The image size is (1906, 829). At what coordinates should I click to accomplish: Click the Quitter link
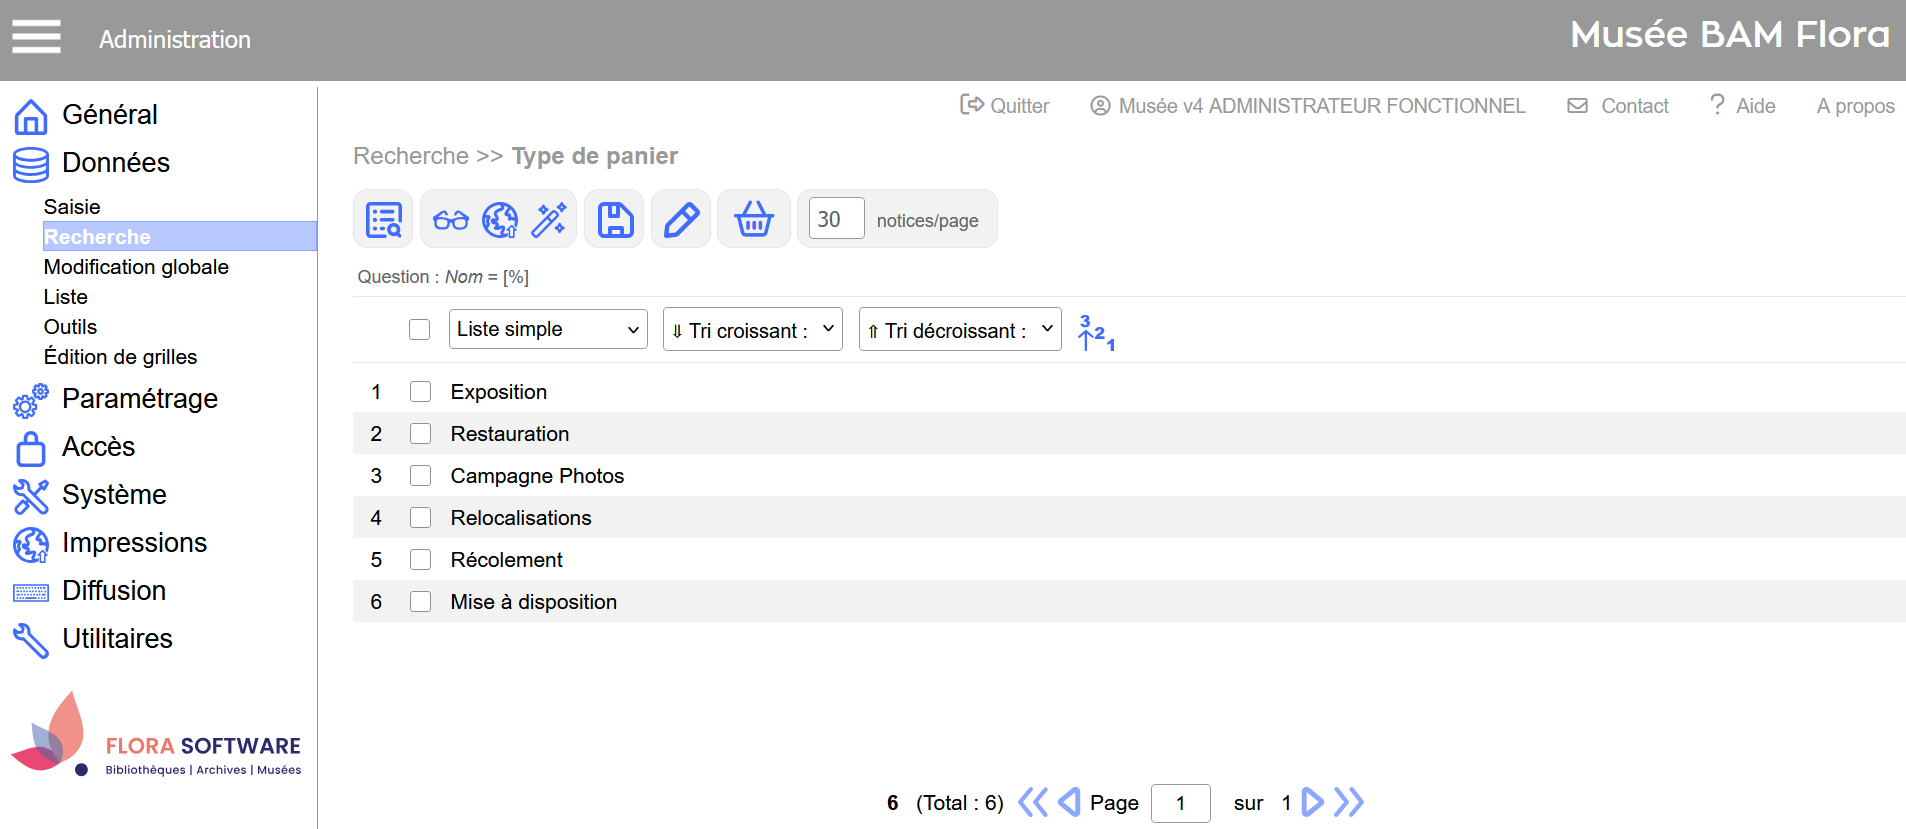tap(1005, 106)
